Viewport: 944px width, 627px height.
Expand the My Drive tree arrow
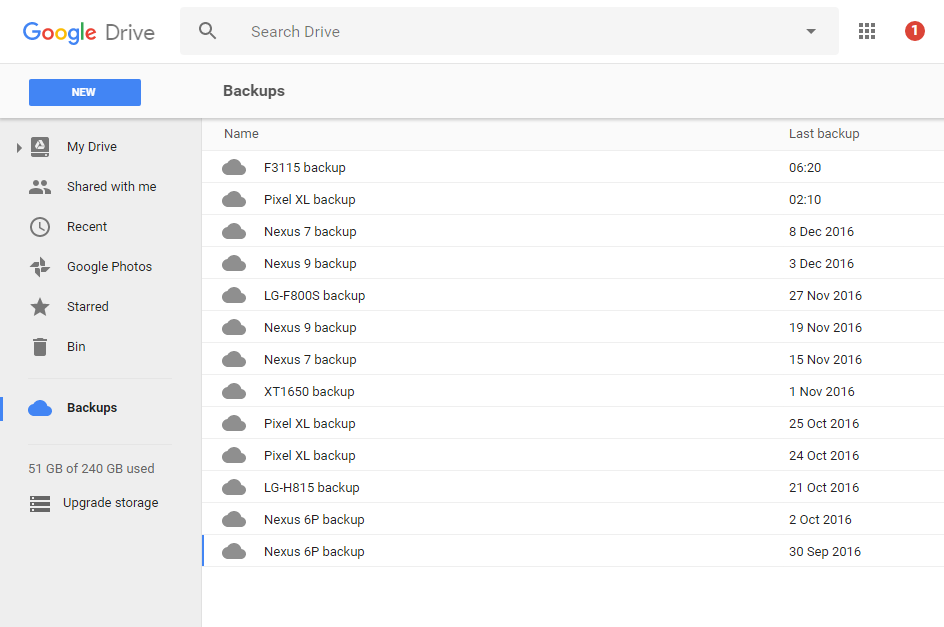coord(19,148)
